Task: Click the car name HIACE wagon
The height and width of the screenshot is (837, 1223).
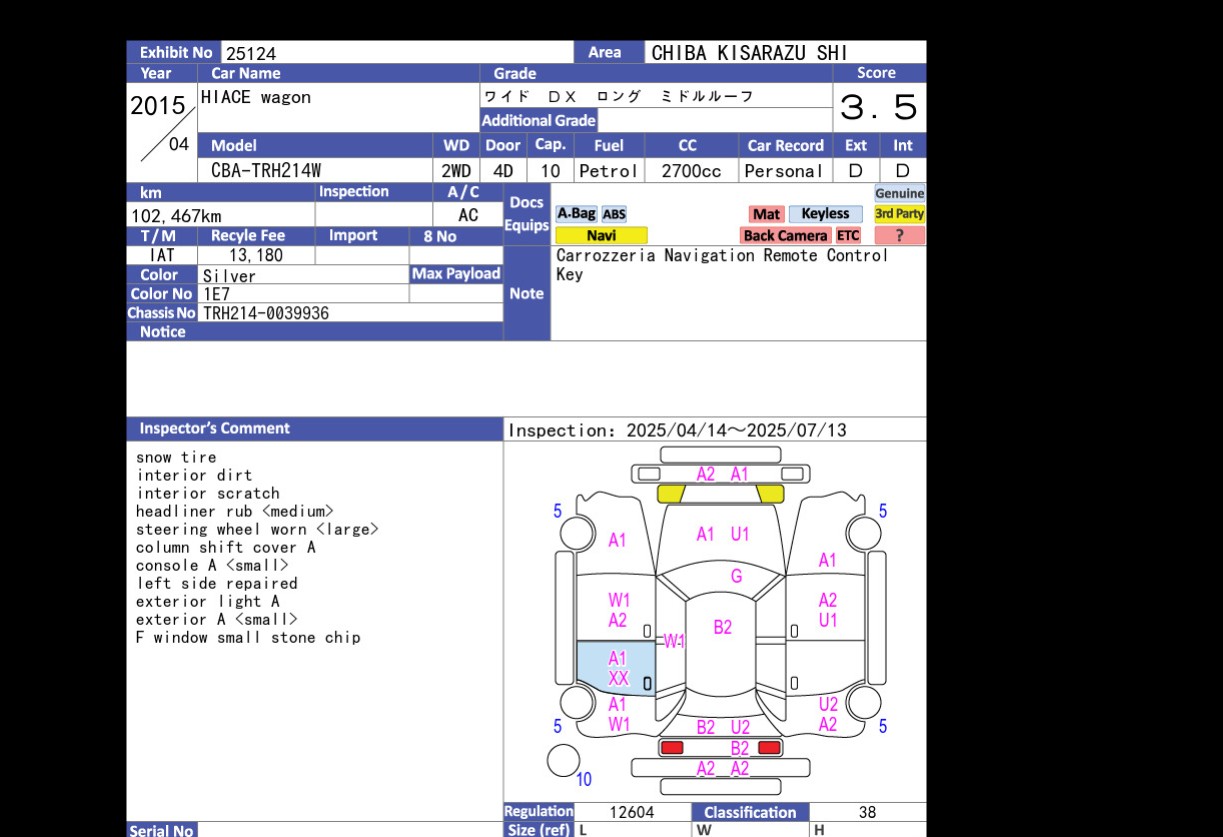Action: 256,97
